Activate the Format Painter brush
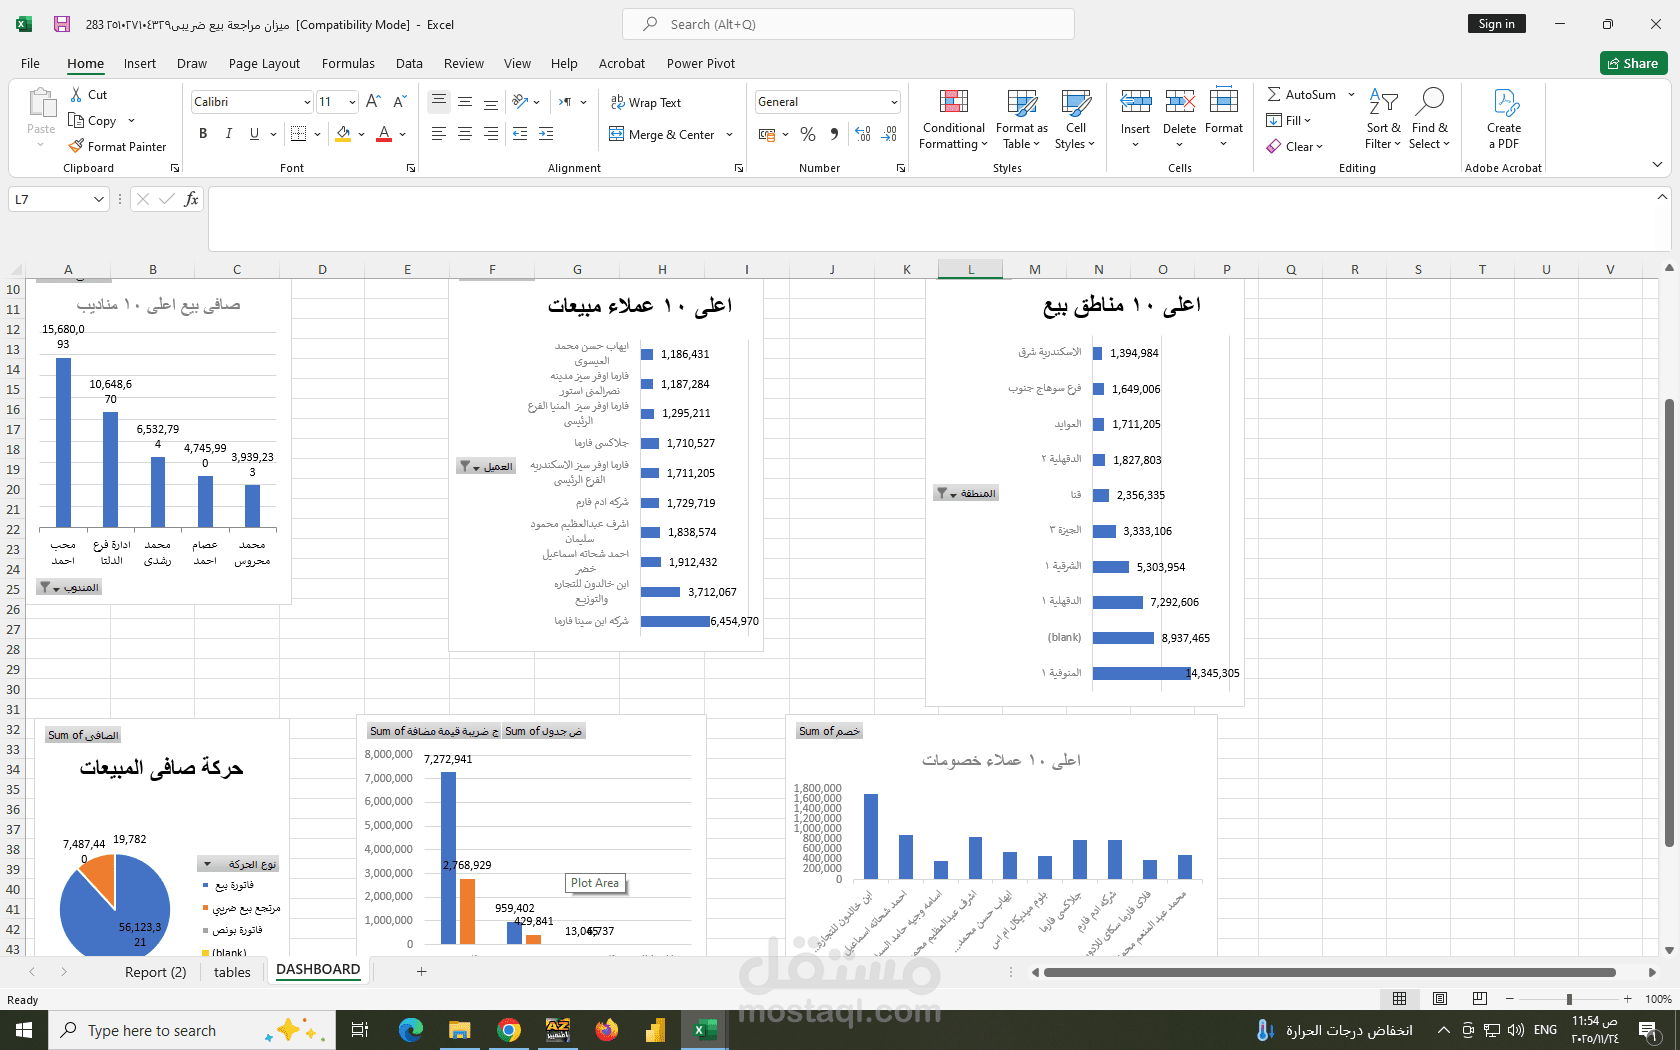The height and width of the screenshot is (1050, 1680). click(x=117, y=146)
